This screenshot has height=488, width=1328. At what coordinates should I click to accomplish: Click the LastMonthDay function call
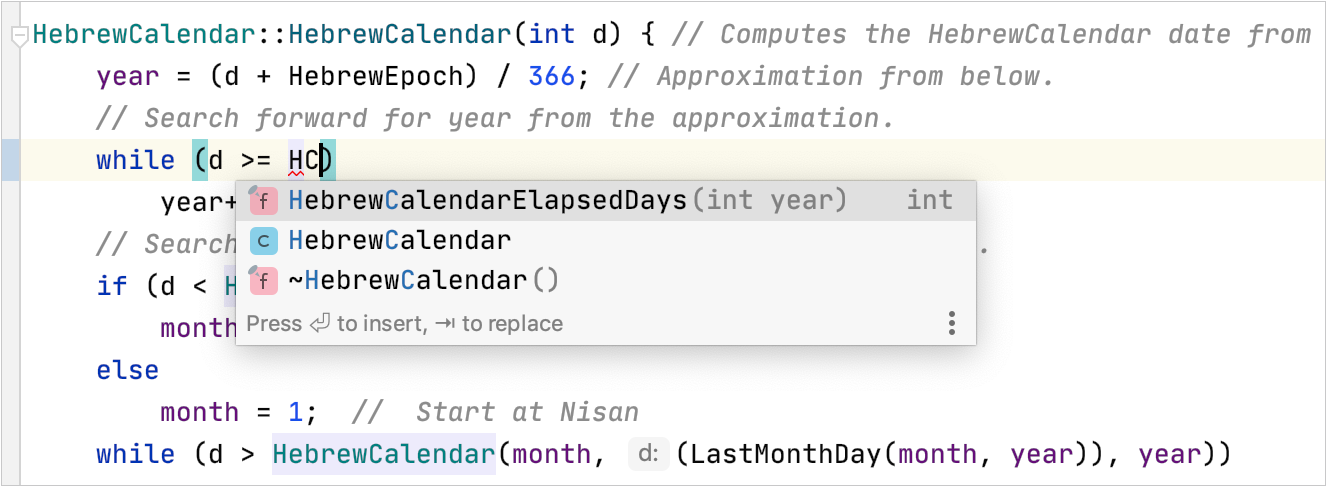click(784, 455)
